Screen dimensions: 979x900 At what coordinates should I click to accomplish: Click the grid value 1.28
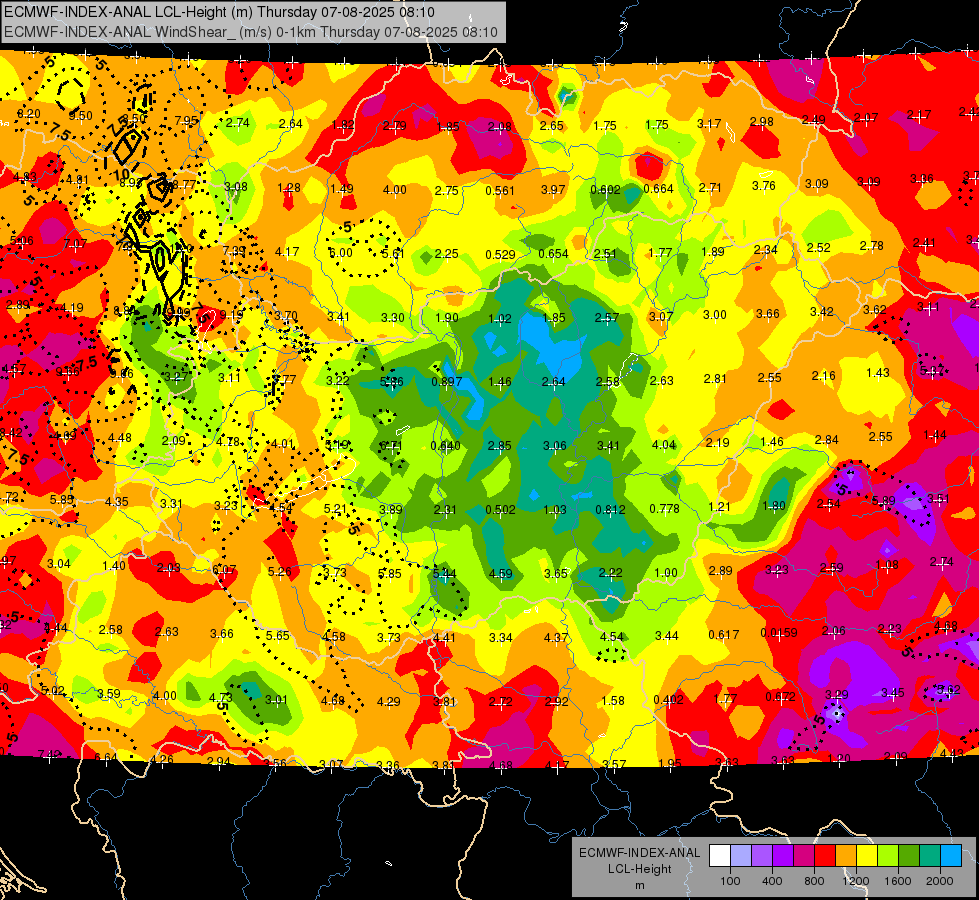289,188
